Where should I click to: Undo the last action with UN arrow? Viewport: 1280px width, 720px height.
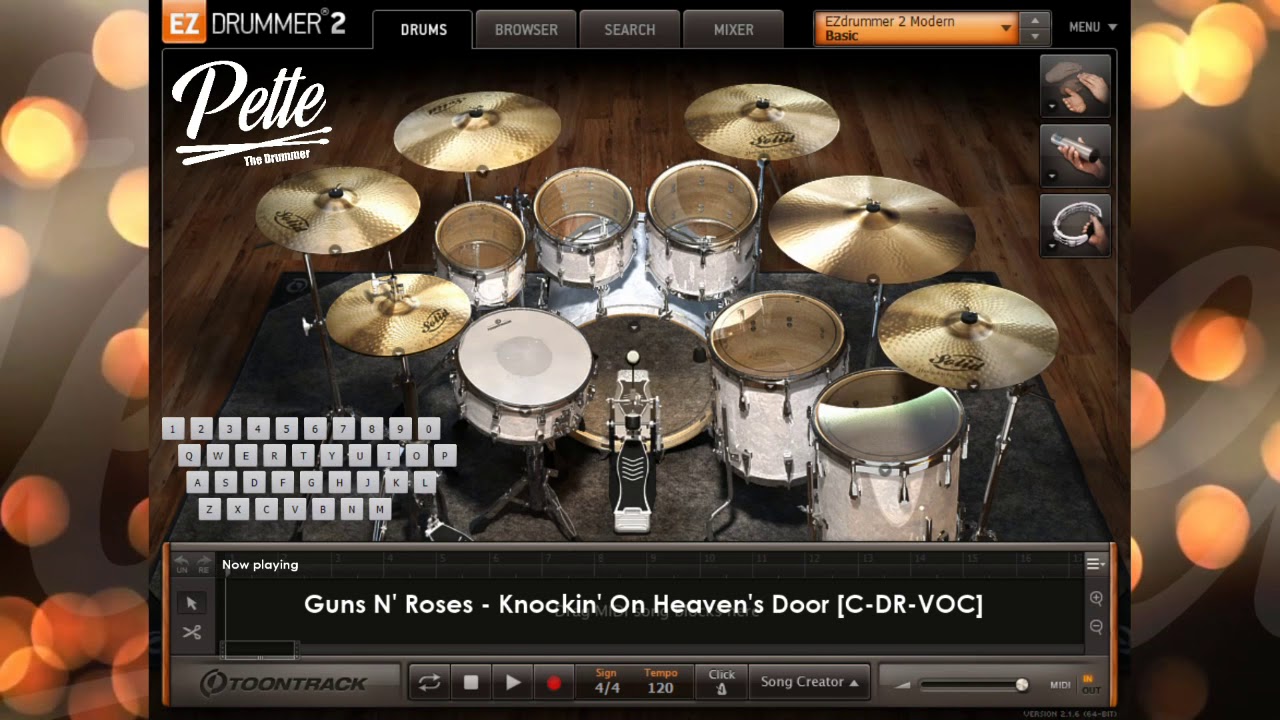pos(182,563)
